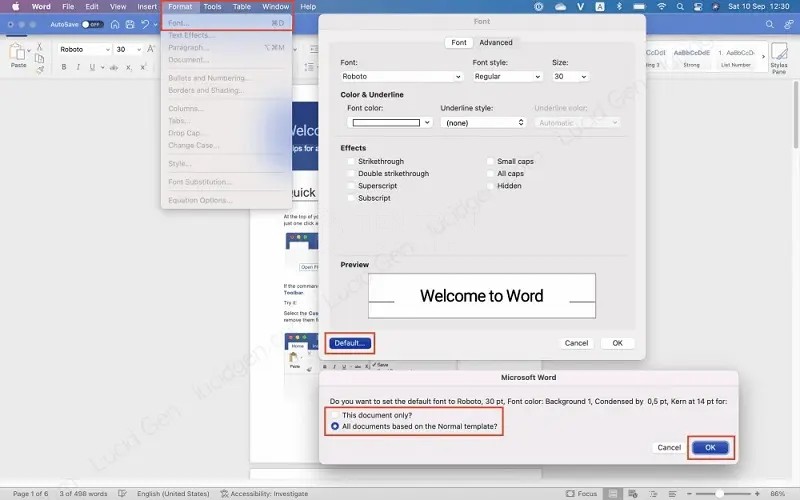The image size is (800, 500).
Task: Click the Bold formatting icon
Action: (64, 67)
